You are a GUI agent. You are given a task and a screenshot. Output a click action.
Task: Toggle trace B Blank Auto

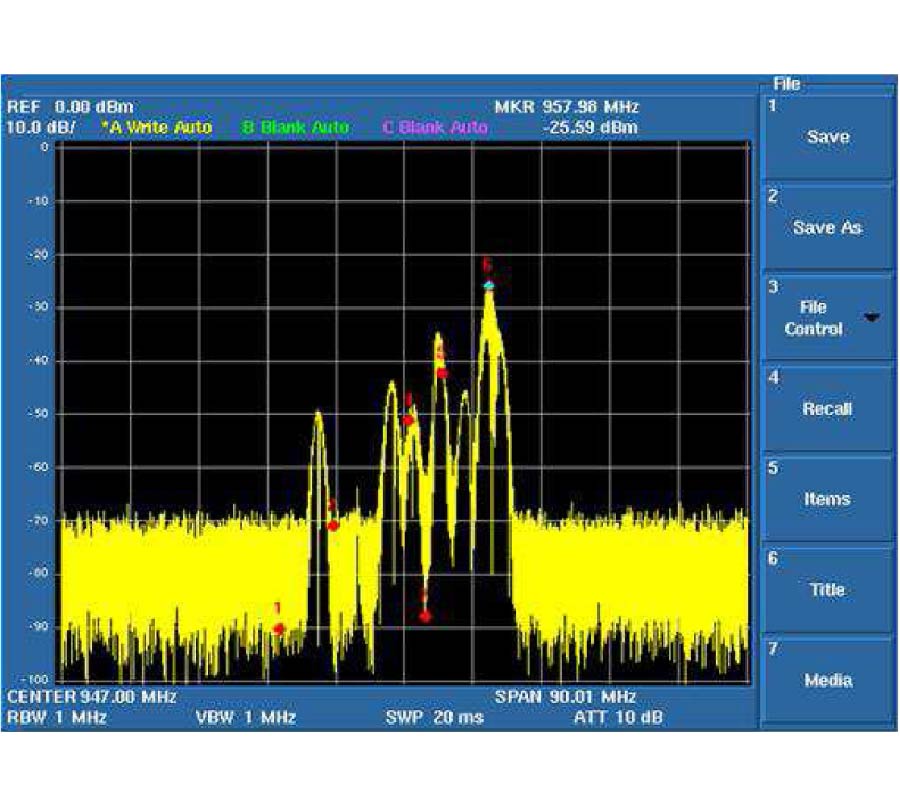(295, 128)
